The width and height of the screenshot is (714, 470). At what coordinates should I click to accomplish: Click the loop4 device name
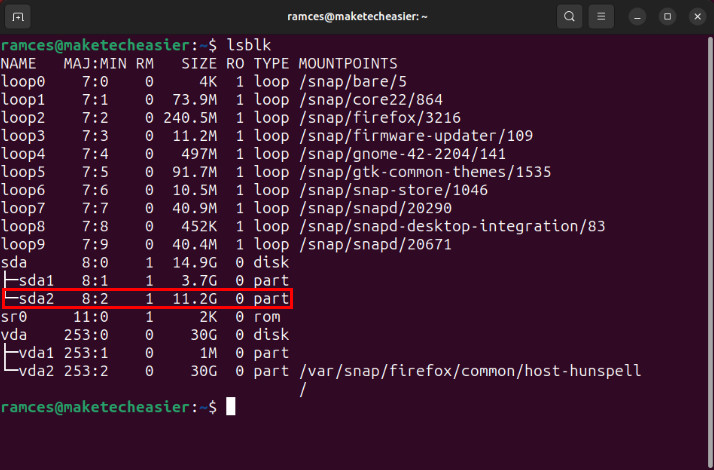pyautogui.click(x=23, y=154)
